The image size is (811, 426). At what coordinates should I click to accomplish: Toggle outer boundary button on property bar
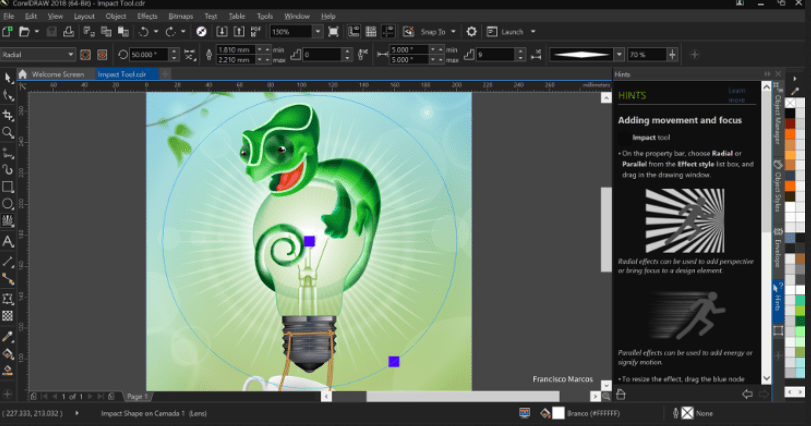102,54
